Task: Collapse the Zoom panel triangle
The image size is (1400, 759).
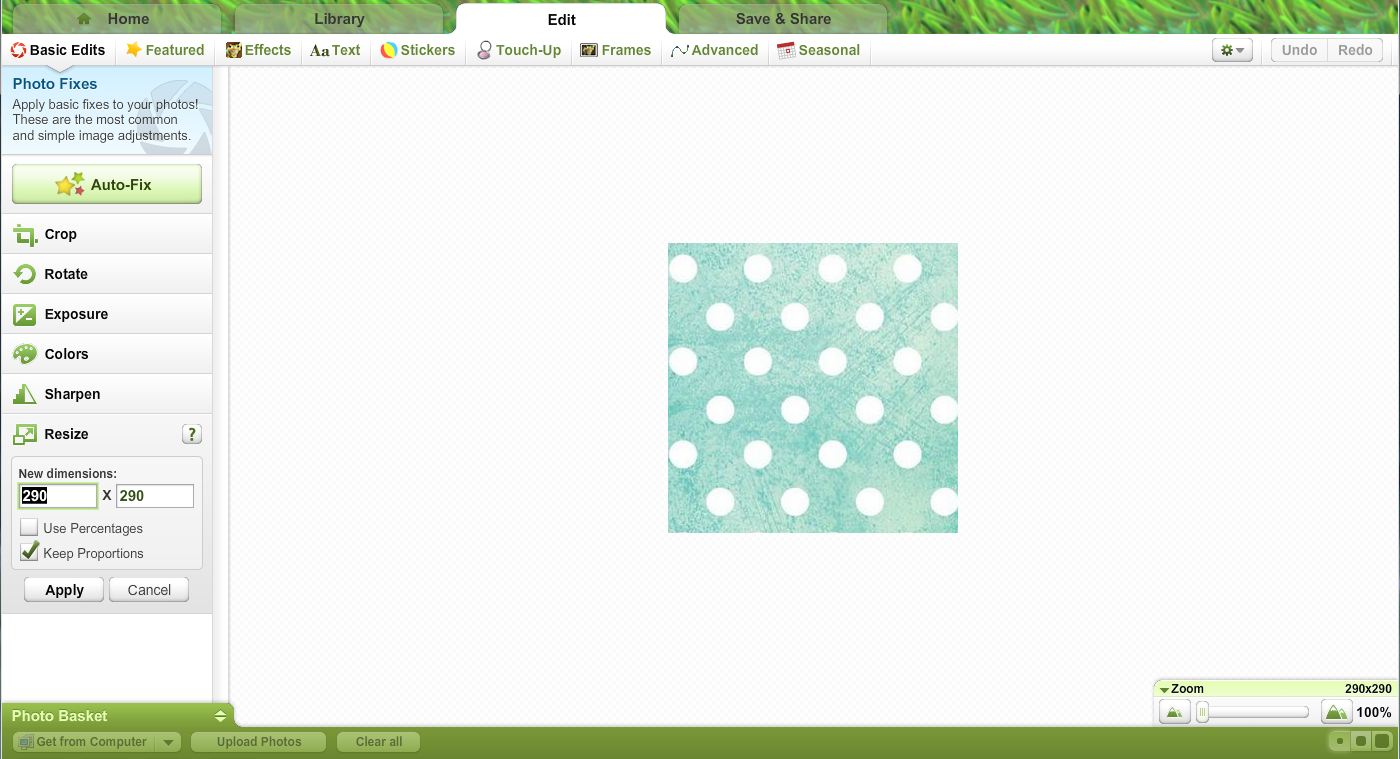Action: 1164,689
